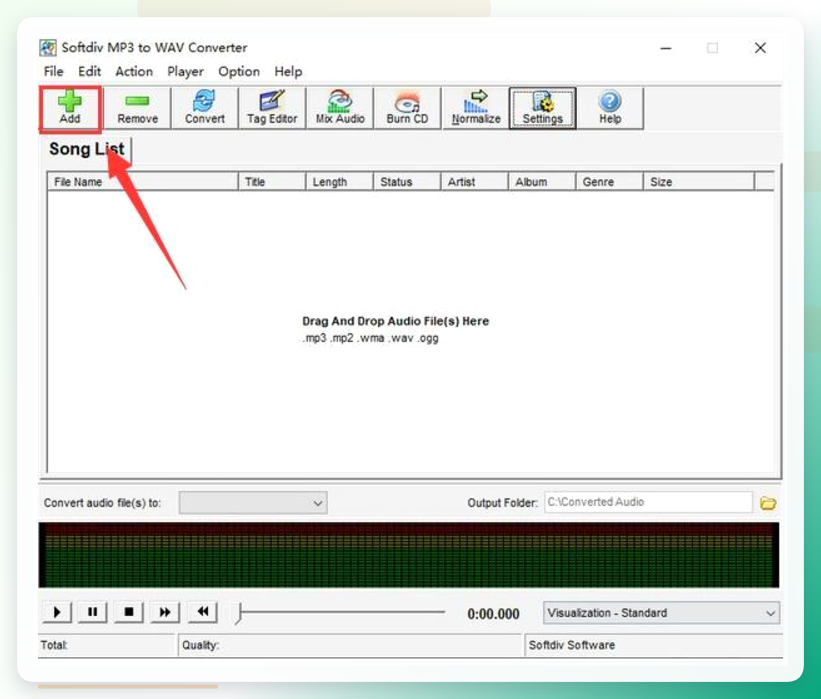Rewind with the backward button
This screenshot has height=699, width=821.
203,612
